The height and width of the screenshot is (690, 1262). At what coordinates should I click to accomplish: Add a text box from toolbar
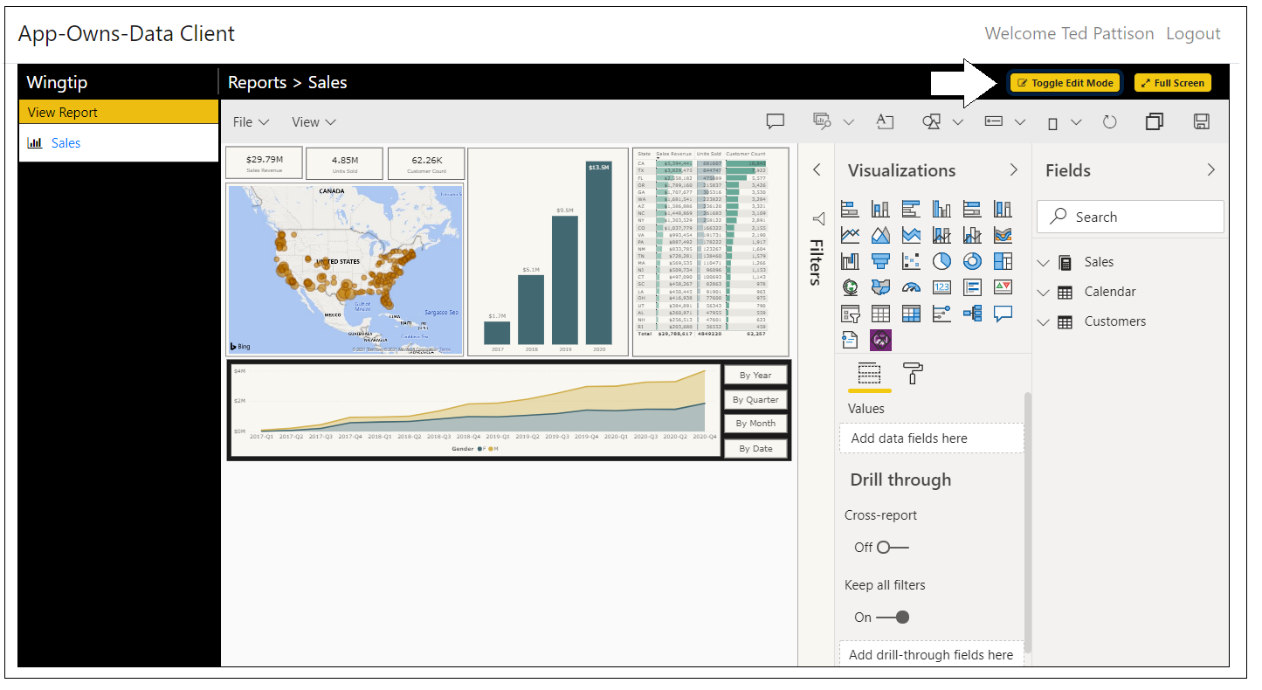tap(885, 122)
